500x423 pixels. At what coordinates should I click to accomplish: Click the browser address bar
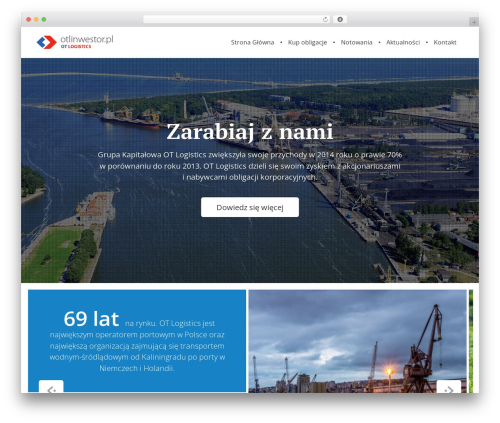(237, 19)
